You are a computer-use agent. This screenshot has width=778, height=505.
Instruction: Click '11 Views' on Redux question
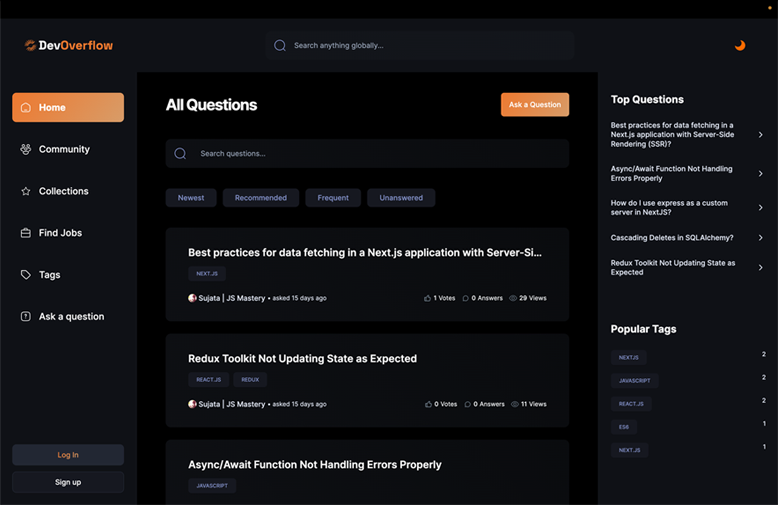coord(534,404)
